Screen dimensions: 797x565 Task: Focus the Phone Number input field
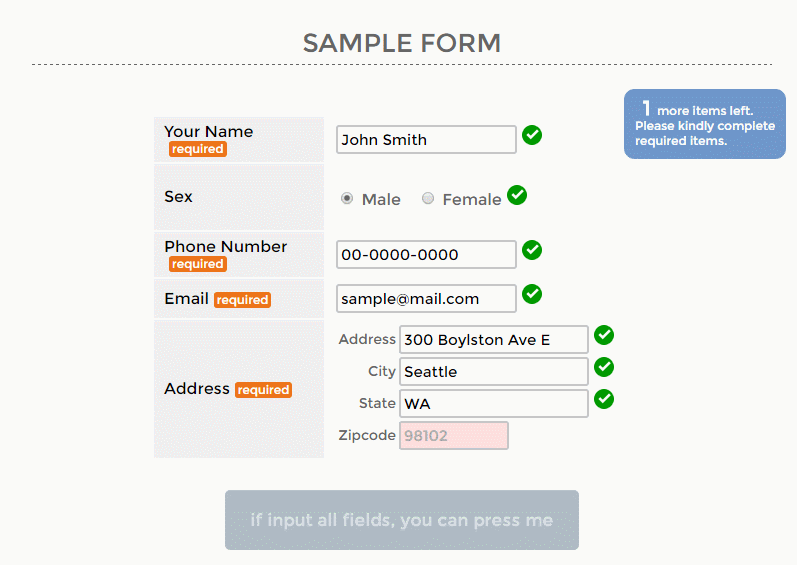[x=426, y=255]
